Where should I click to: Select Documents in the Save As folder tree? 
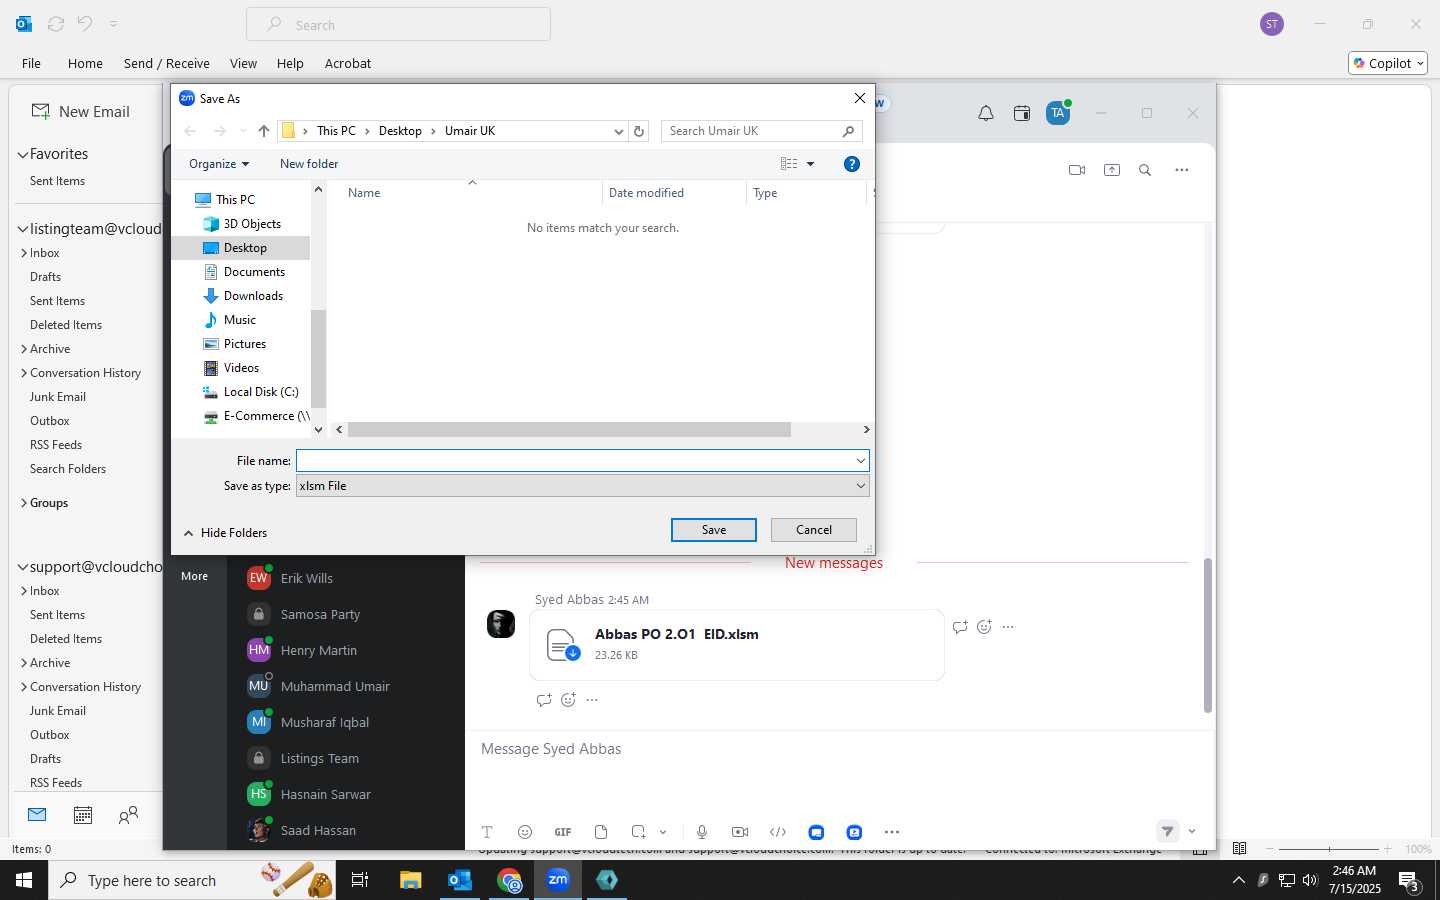pos(254,272)
